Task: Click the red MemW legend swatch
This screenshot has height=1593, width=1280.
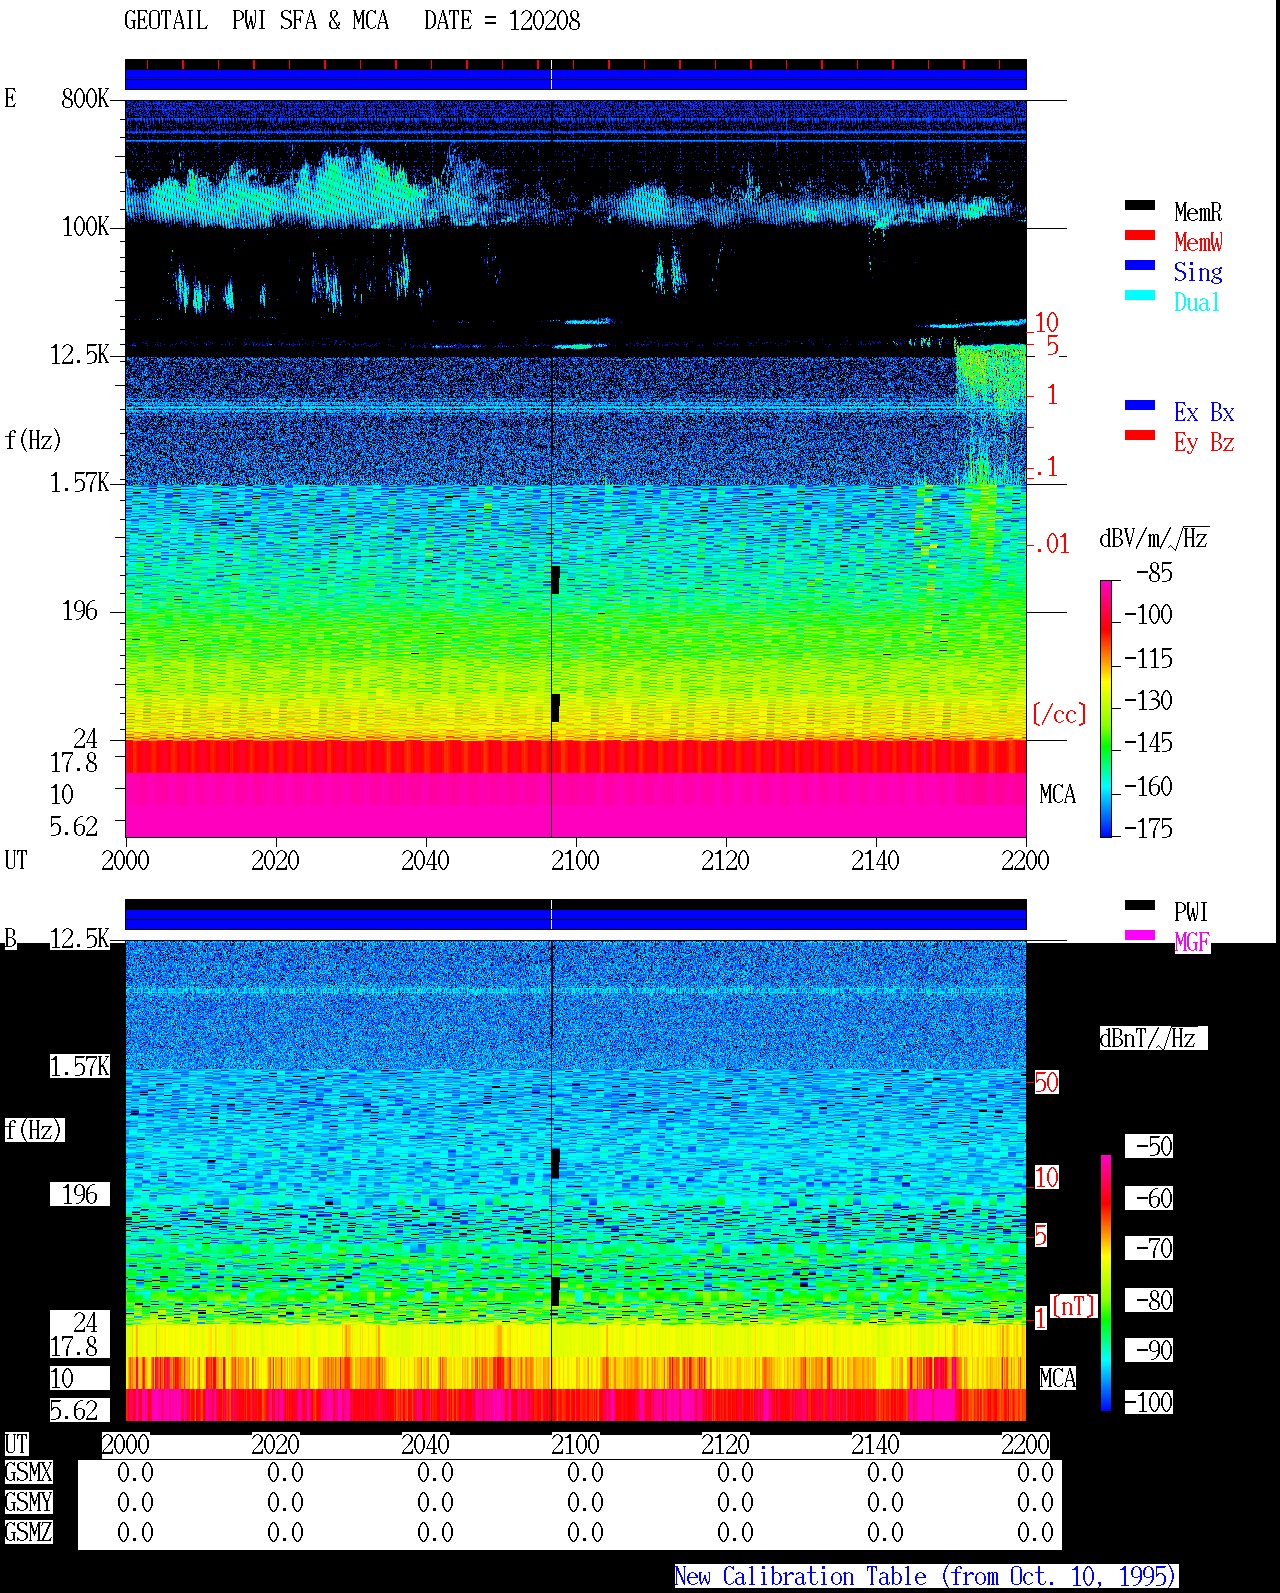Action: [1139, 235]
